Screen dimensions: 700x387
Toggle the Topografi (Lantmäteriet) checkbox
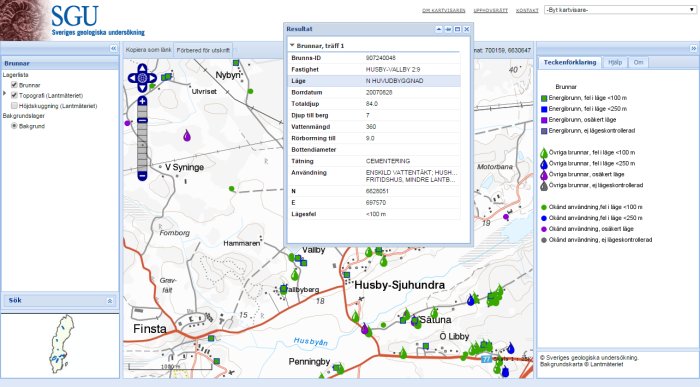point(14,95)
